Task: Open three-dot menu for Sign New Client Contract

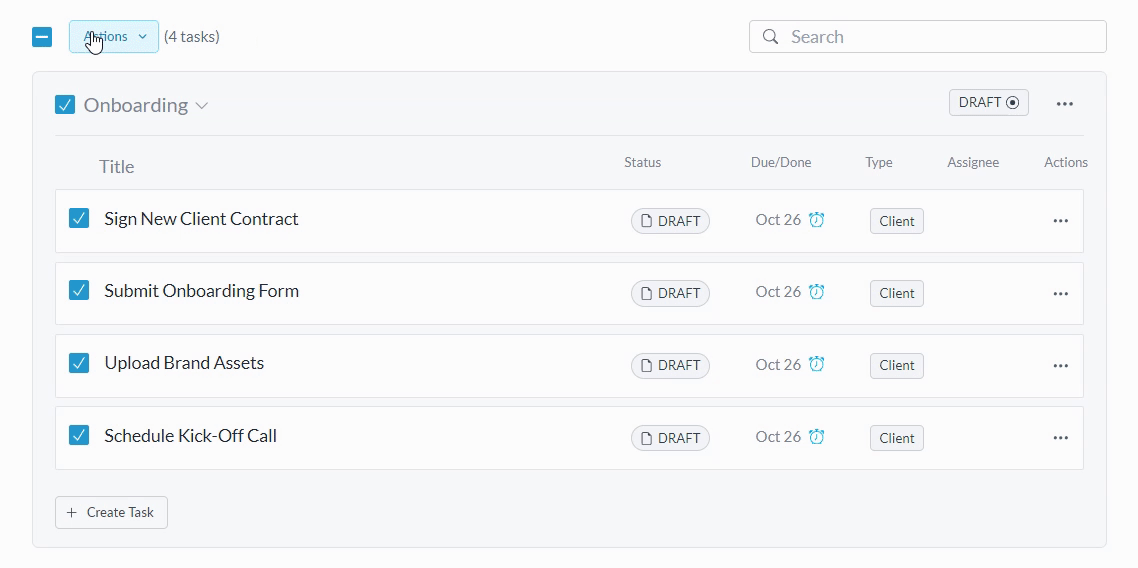Action: coord(1060,221)
